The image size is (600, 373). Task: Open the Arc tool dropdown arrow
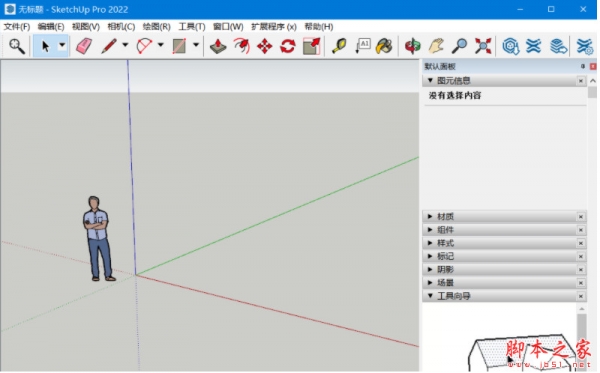click(161, 45)
